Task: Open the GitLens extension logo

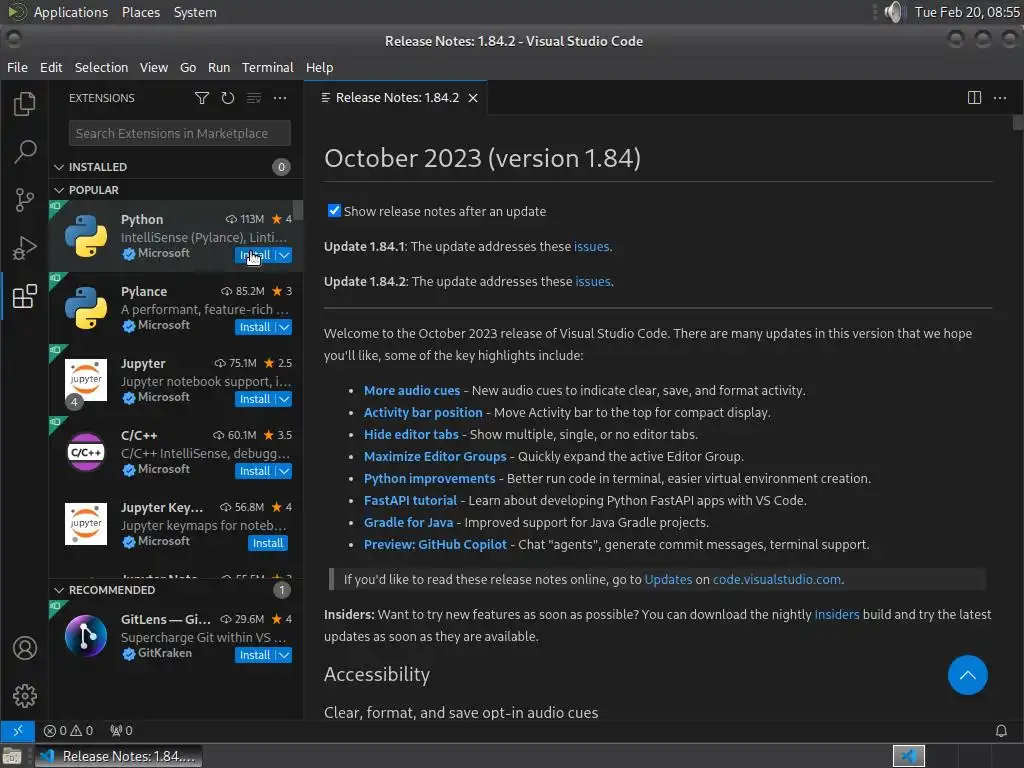Action: point(86,635)
